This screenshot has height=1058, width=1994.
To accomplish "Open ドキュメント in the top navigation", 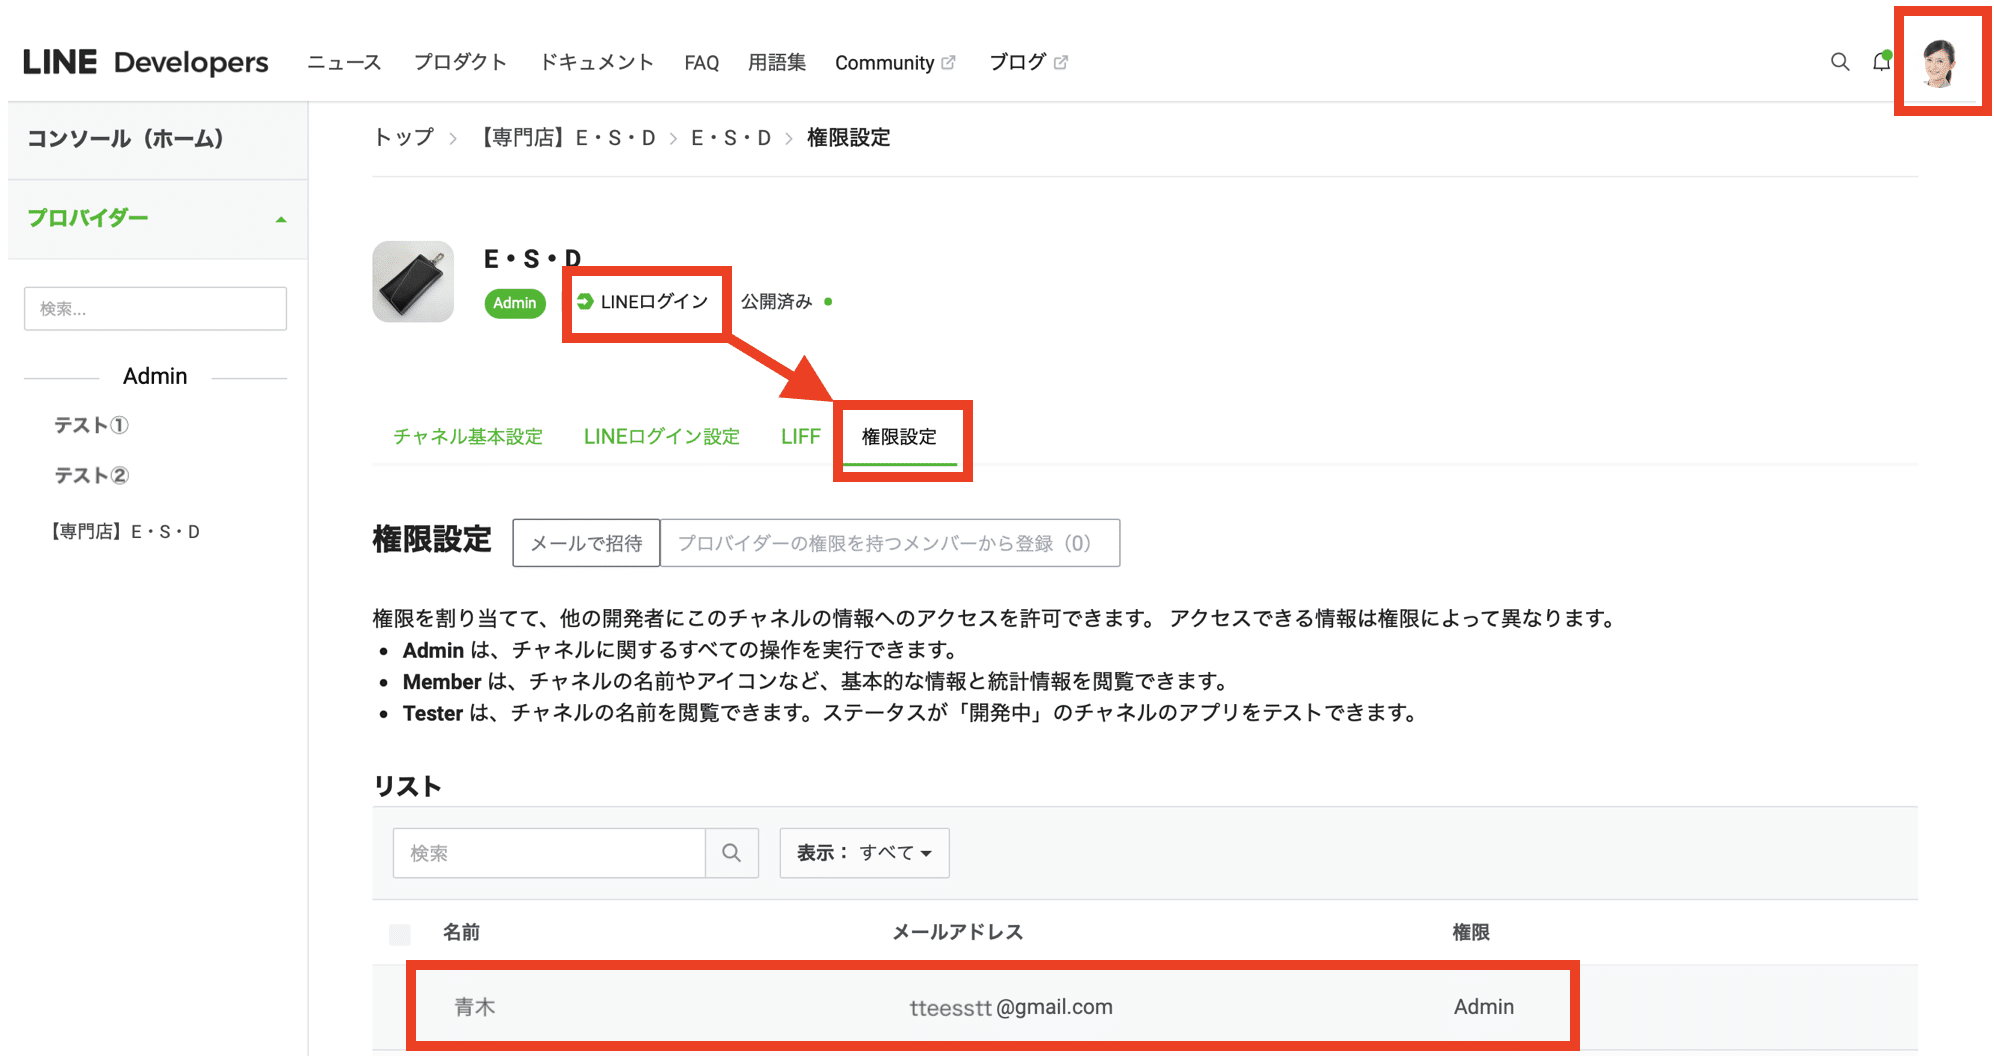I will [x=595, y=62].
